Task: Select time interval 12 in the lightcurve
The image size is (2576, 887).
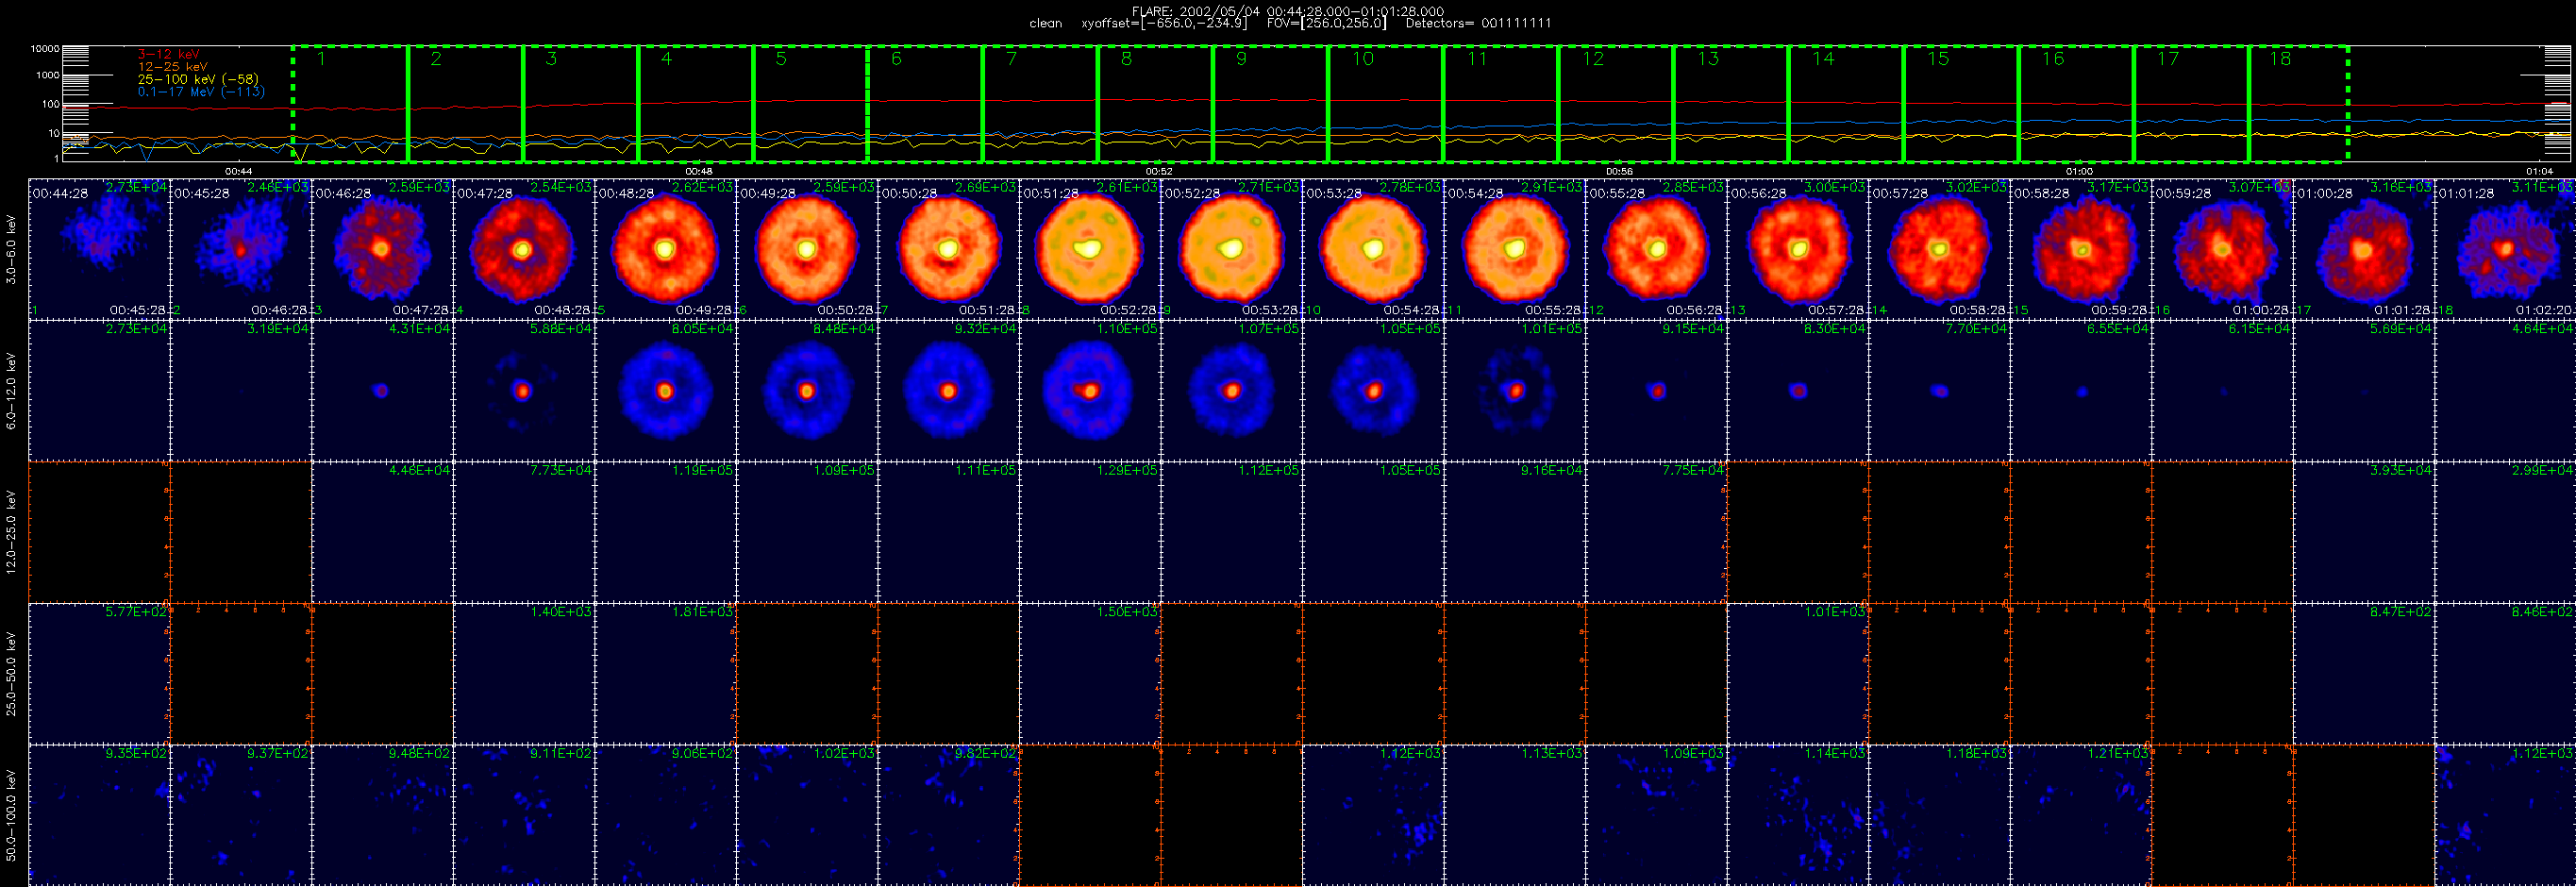Action: click(x=1615, y=103)
